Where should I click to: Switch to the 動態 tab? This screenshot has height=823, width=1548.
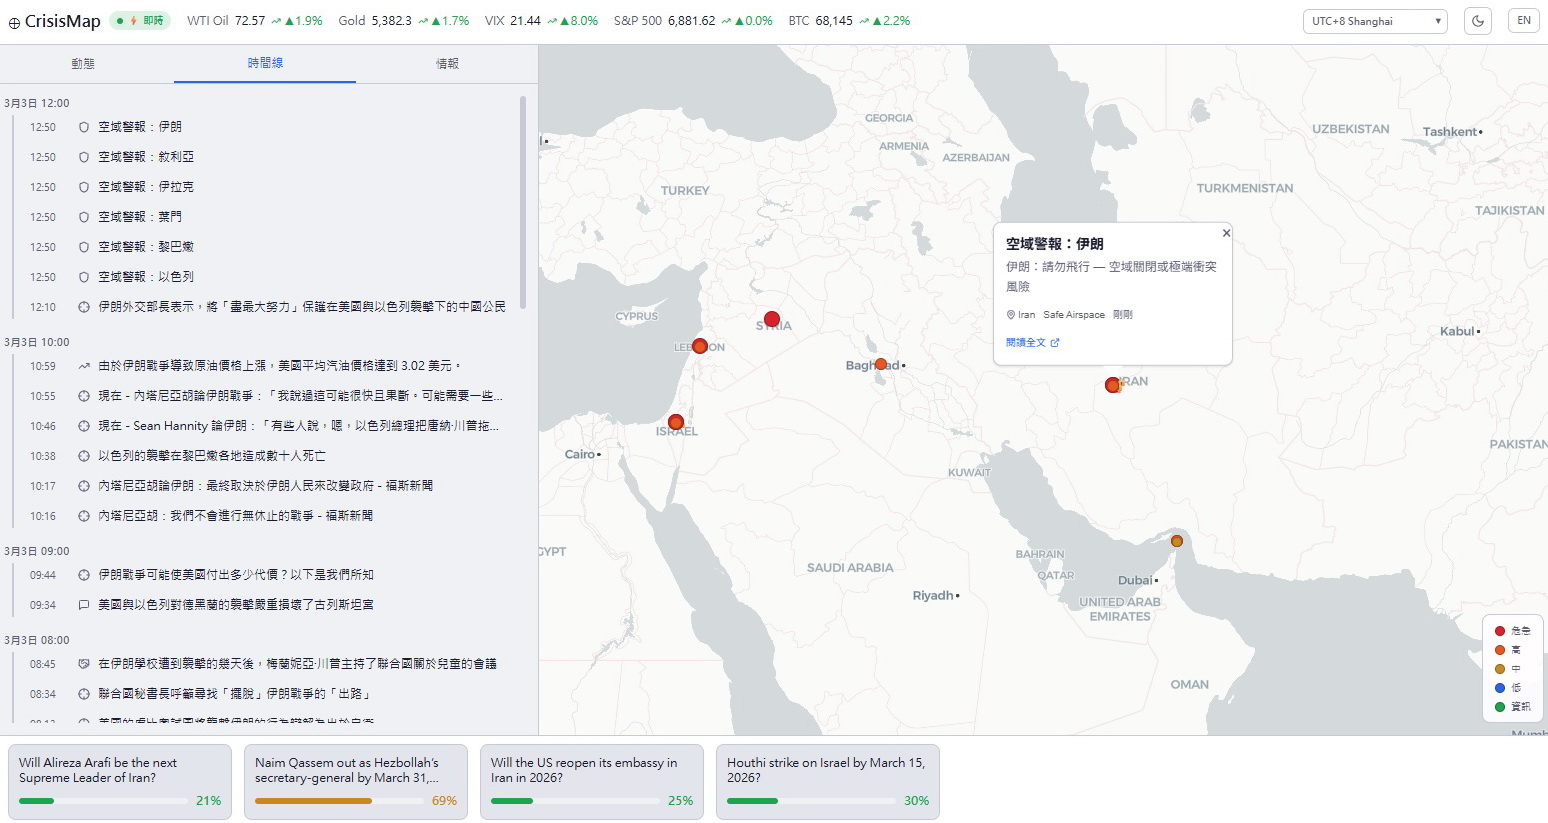83,63
